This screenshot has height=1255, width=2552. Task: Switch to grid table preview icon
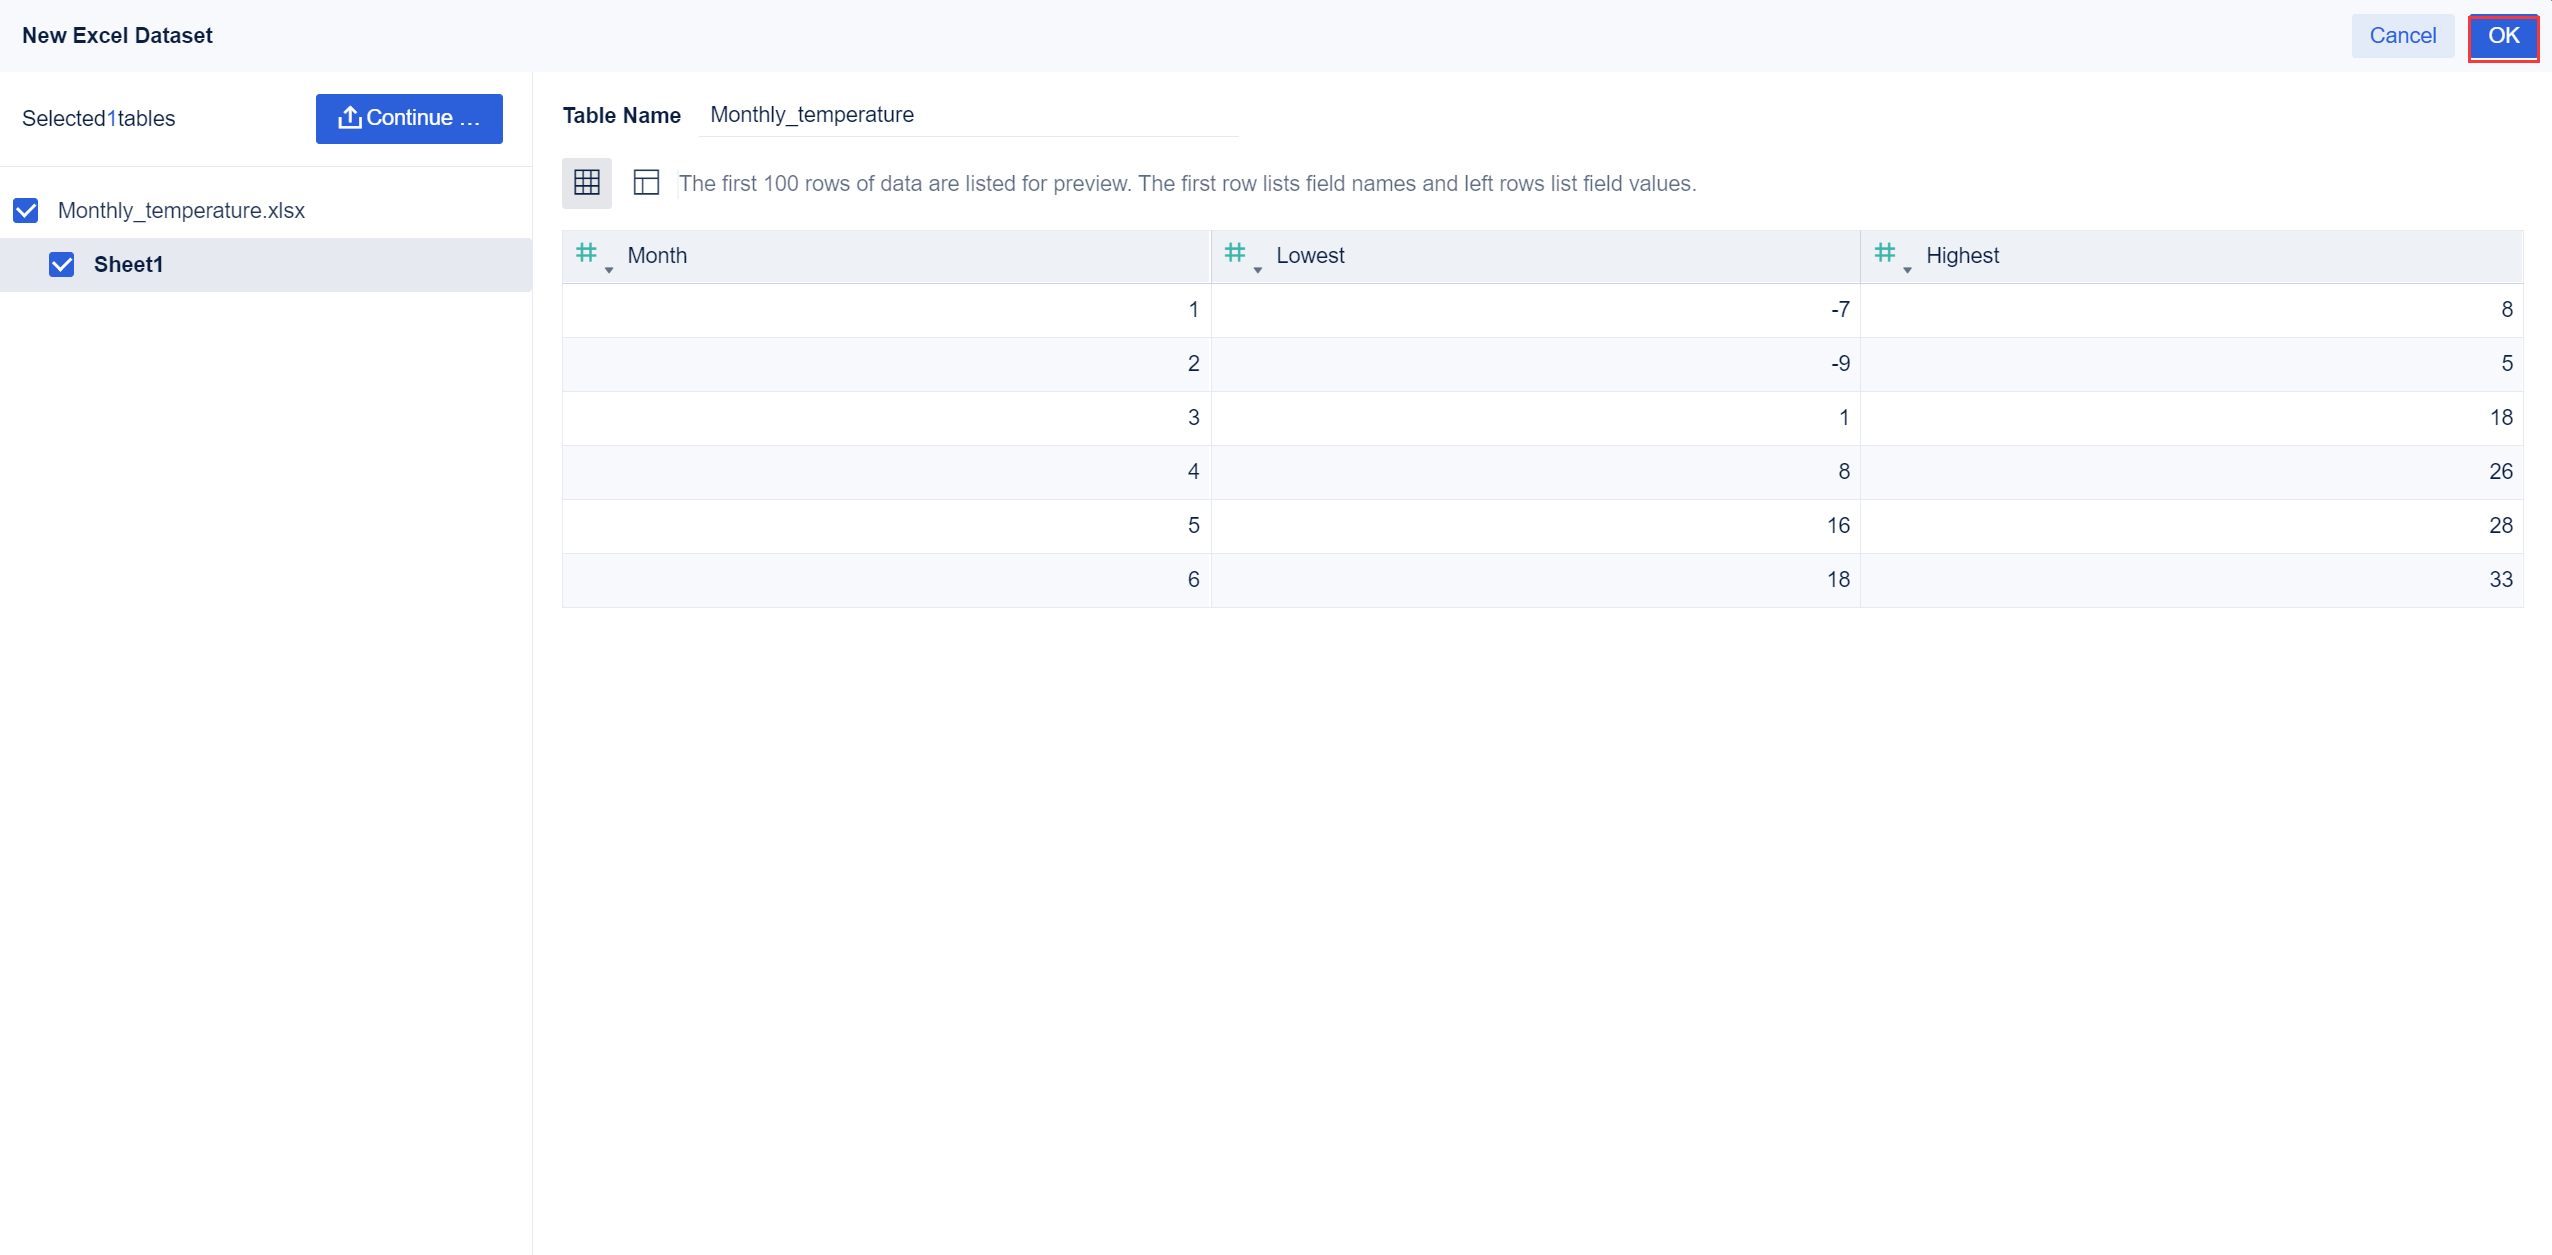[x=587, y=183]
